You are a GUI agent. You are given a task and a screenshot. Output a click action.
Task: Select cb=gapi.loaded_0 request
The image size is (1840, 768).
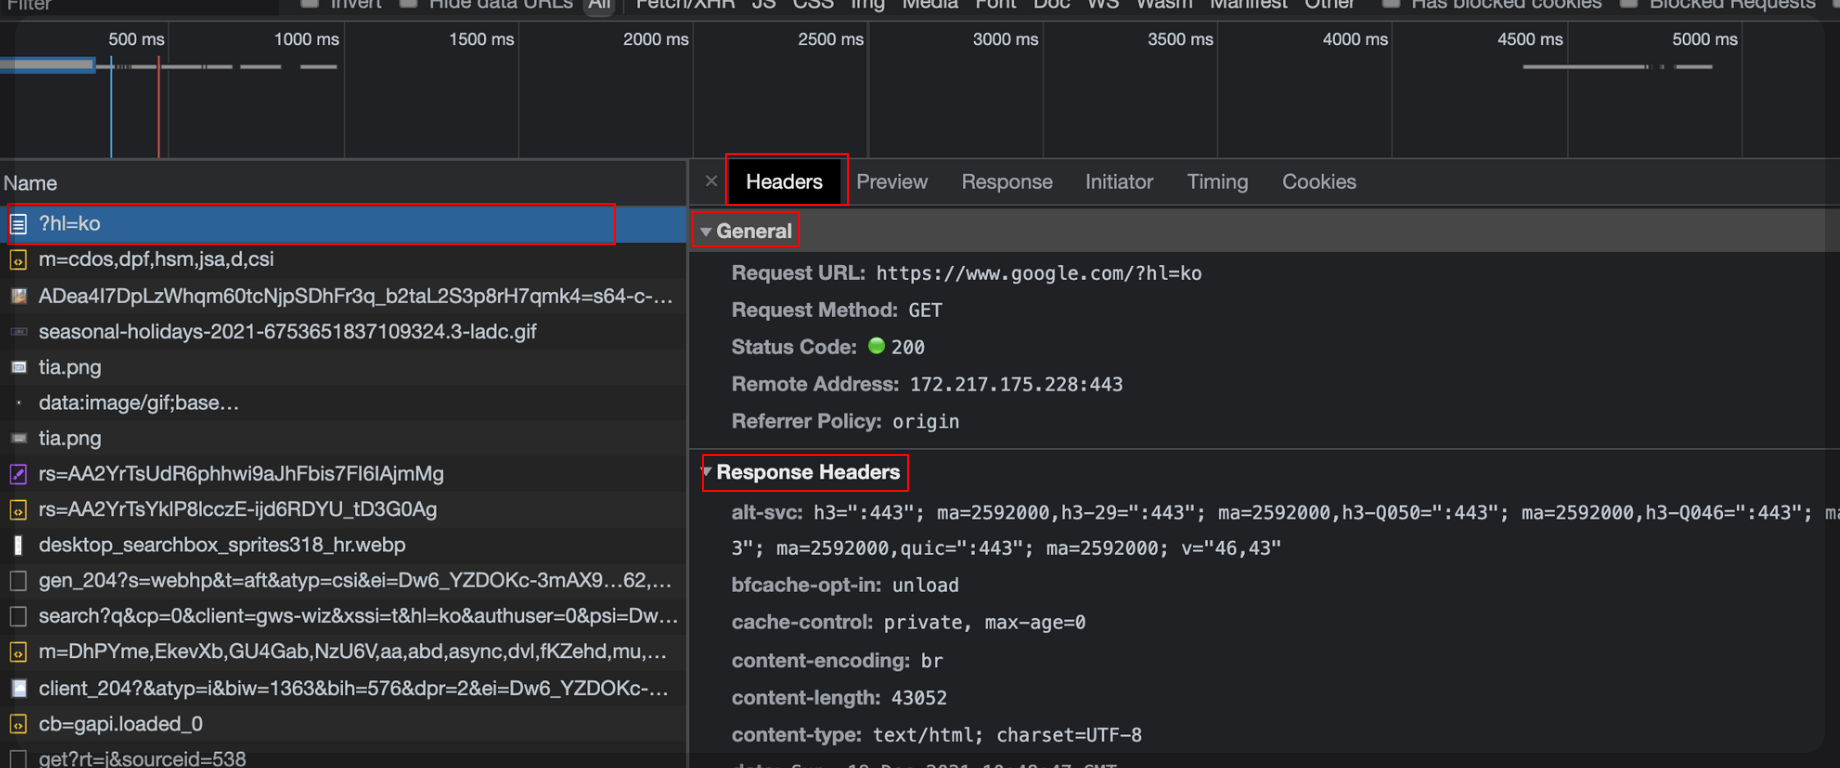(343, 724)
